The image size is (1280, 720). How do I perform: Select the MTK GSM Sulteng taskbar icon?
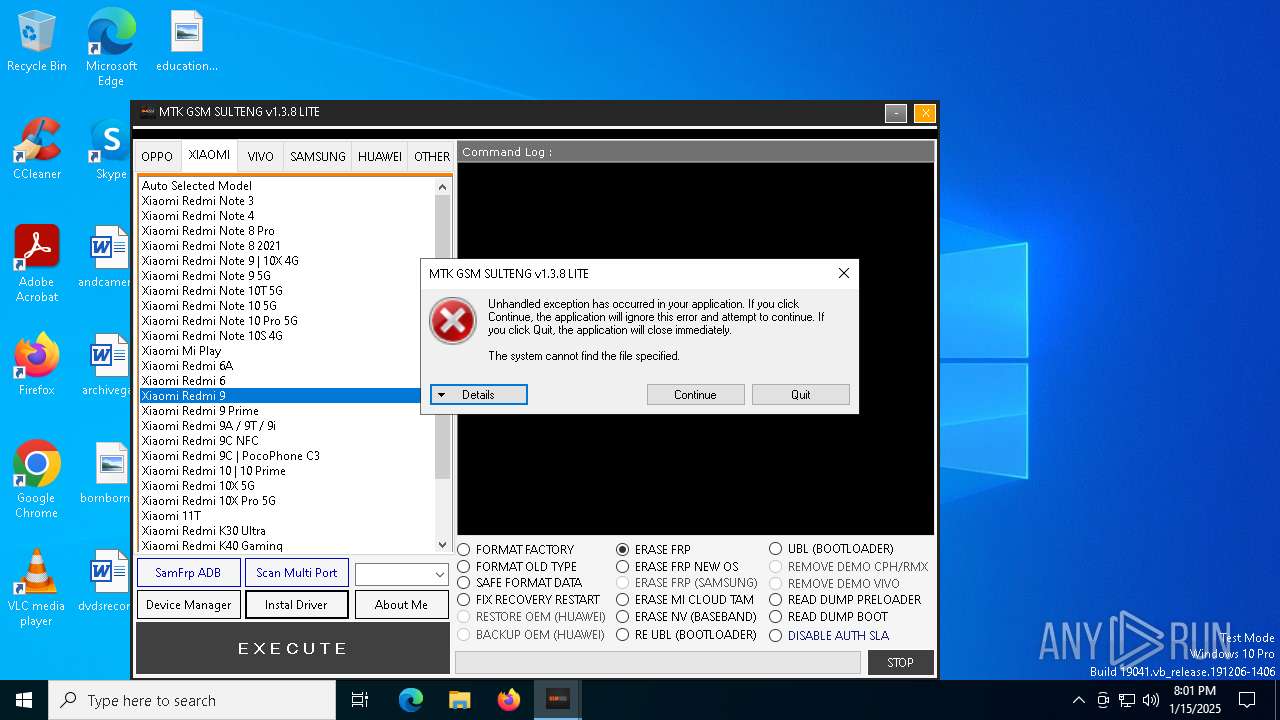[x=557, y=700]
